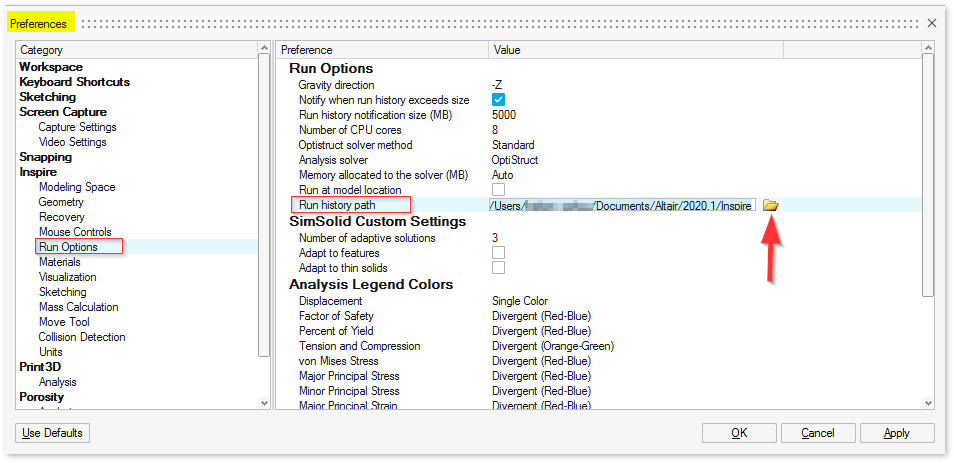Enable the Adapt to thin solids checkbox
Image resolution: width=954 pixels, height=463 pixels.
coord(498,268)
